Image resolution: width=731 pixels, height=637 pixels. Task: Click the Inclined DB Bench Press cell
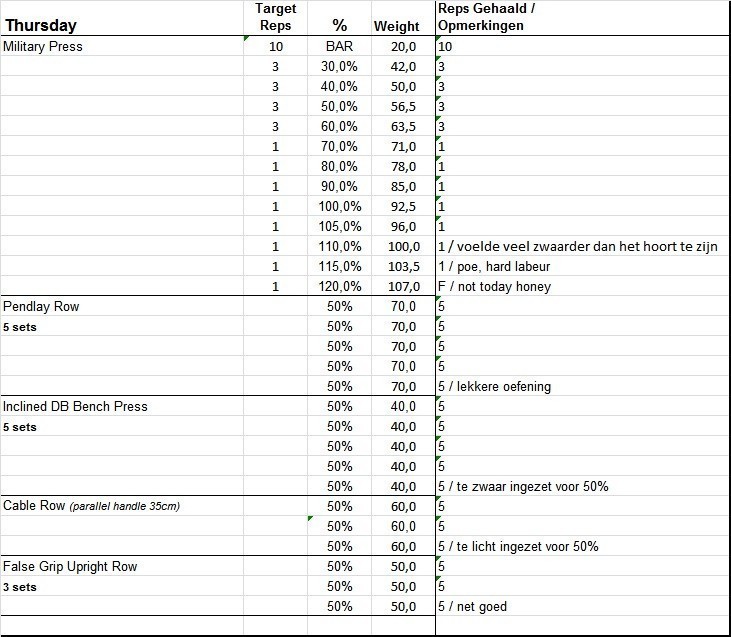pyautogui.click(x=75, y=406)
